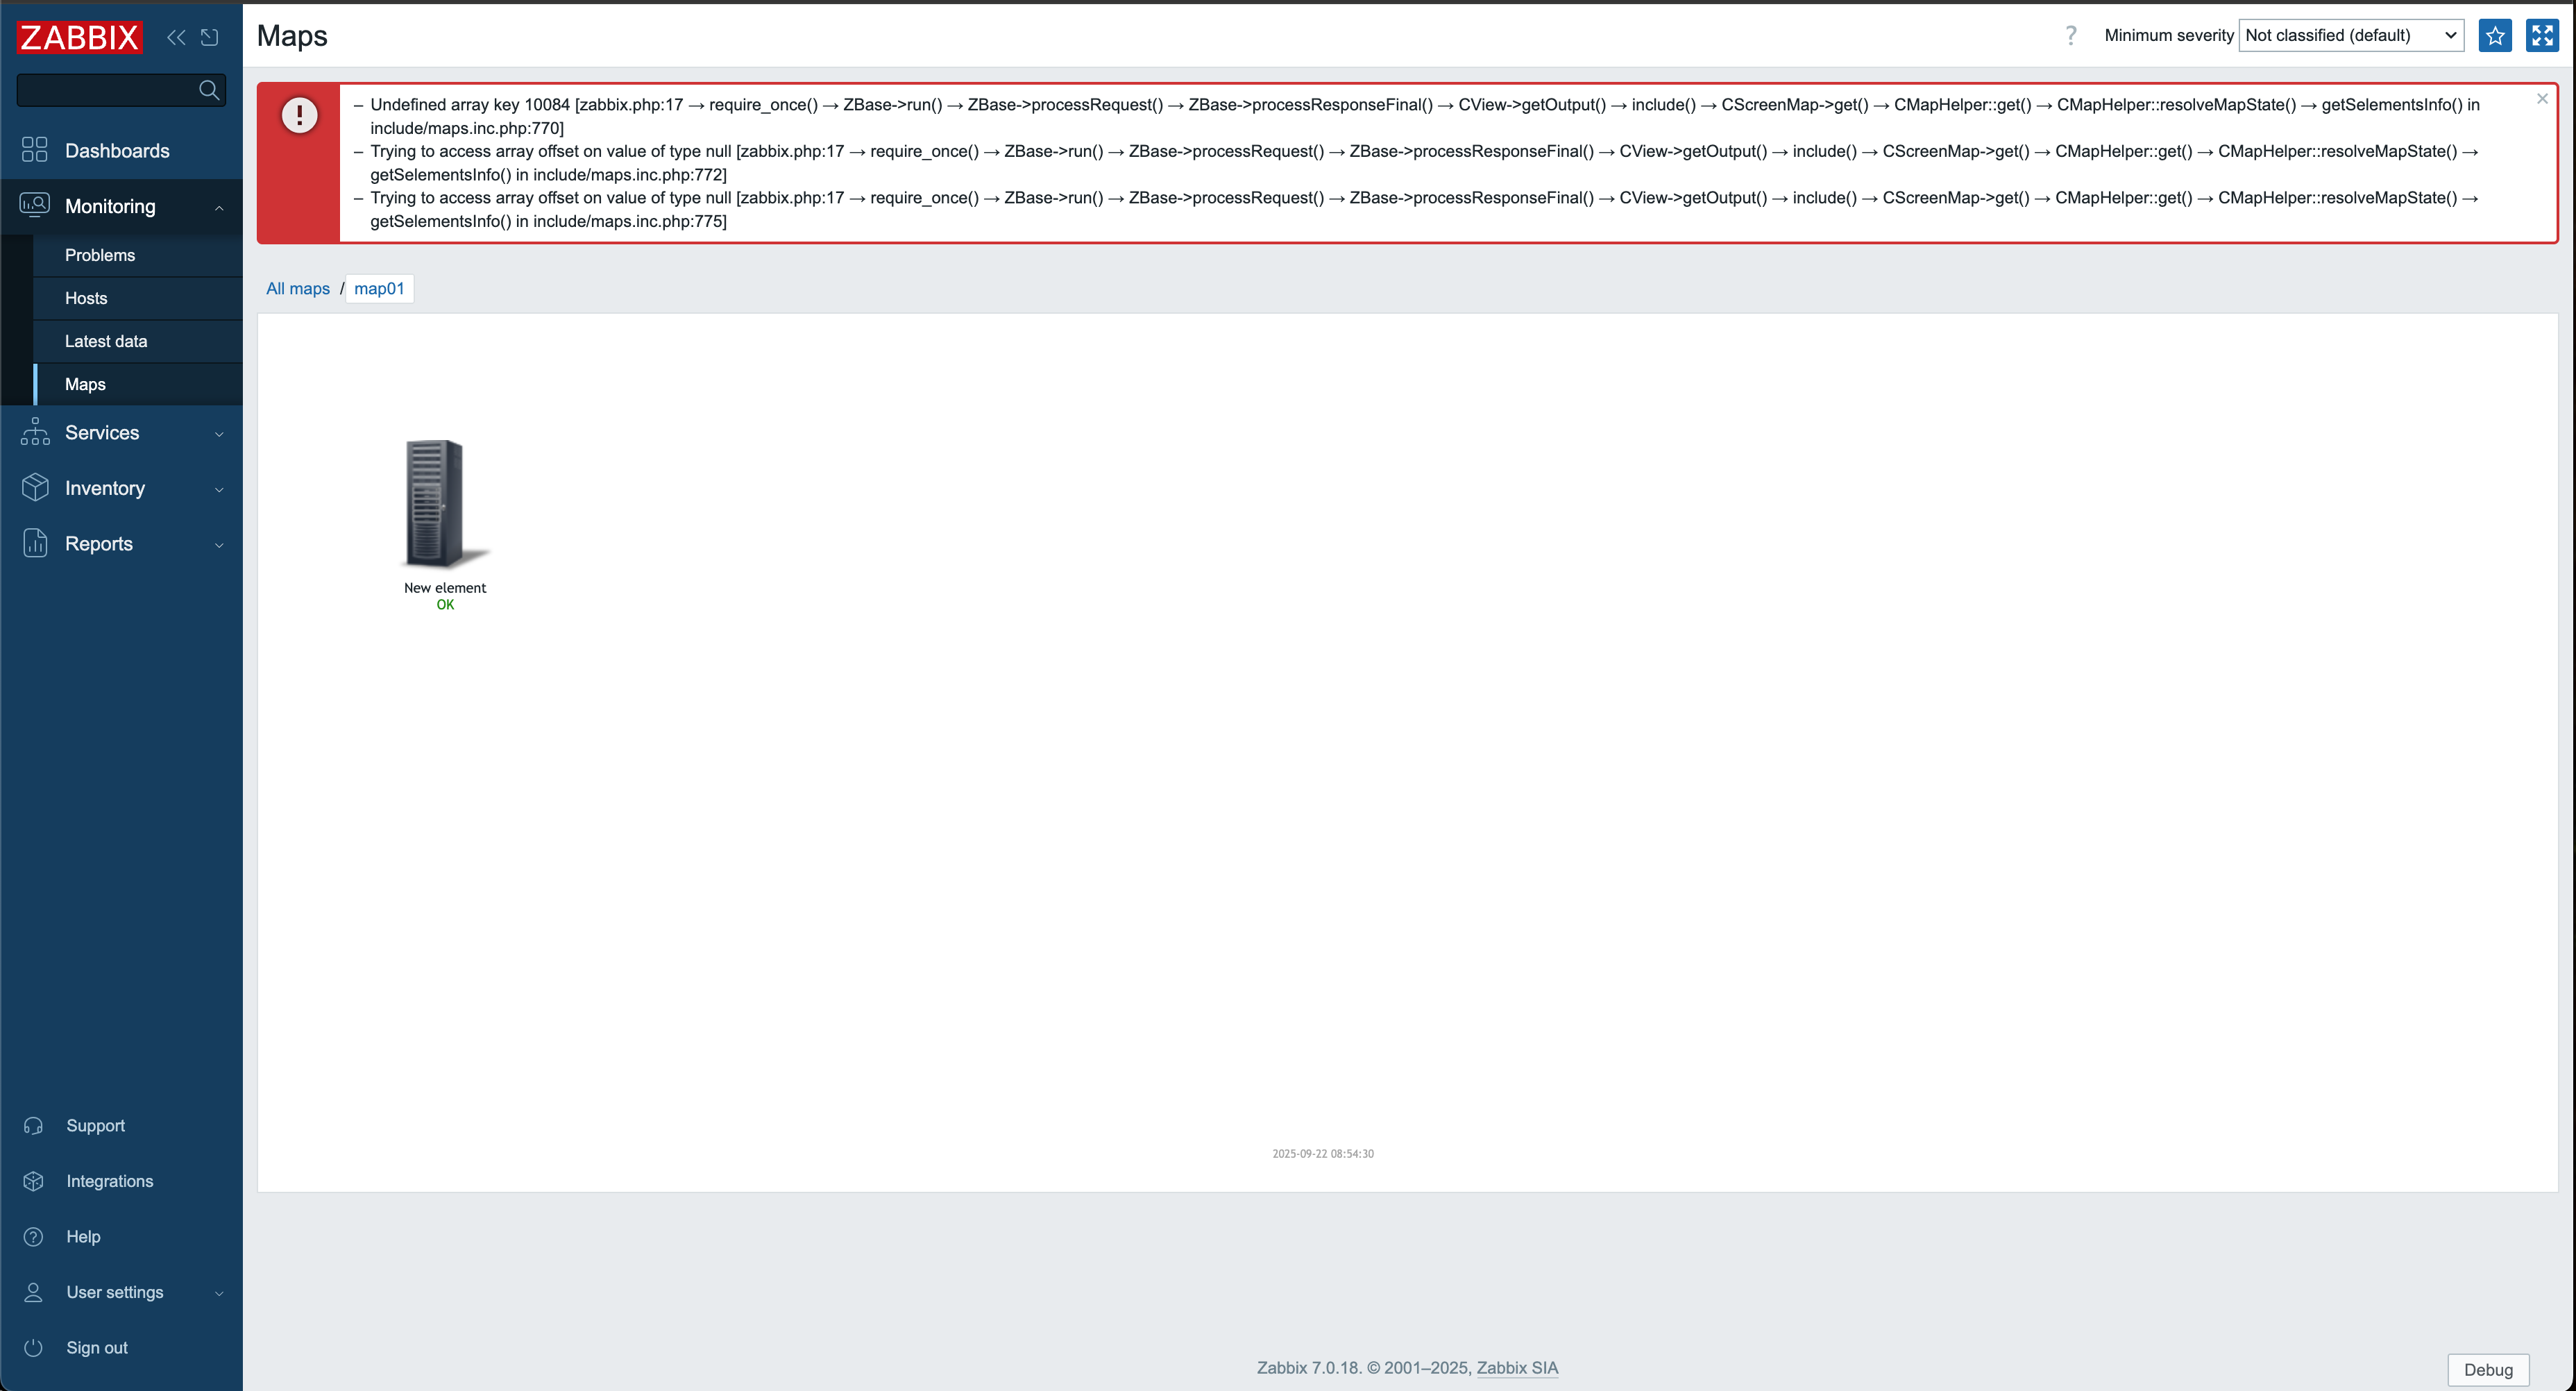
Task: Open the Support link
Action: [x=96, y=1126]
